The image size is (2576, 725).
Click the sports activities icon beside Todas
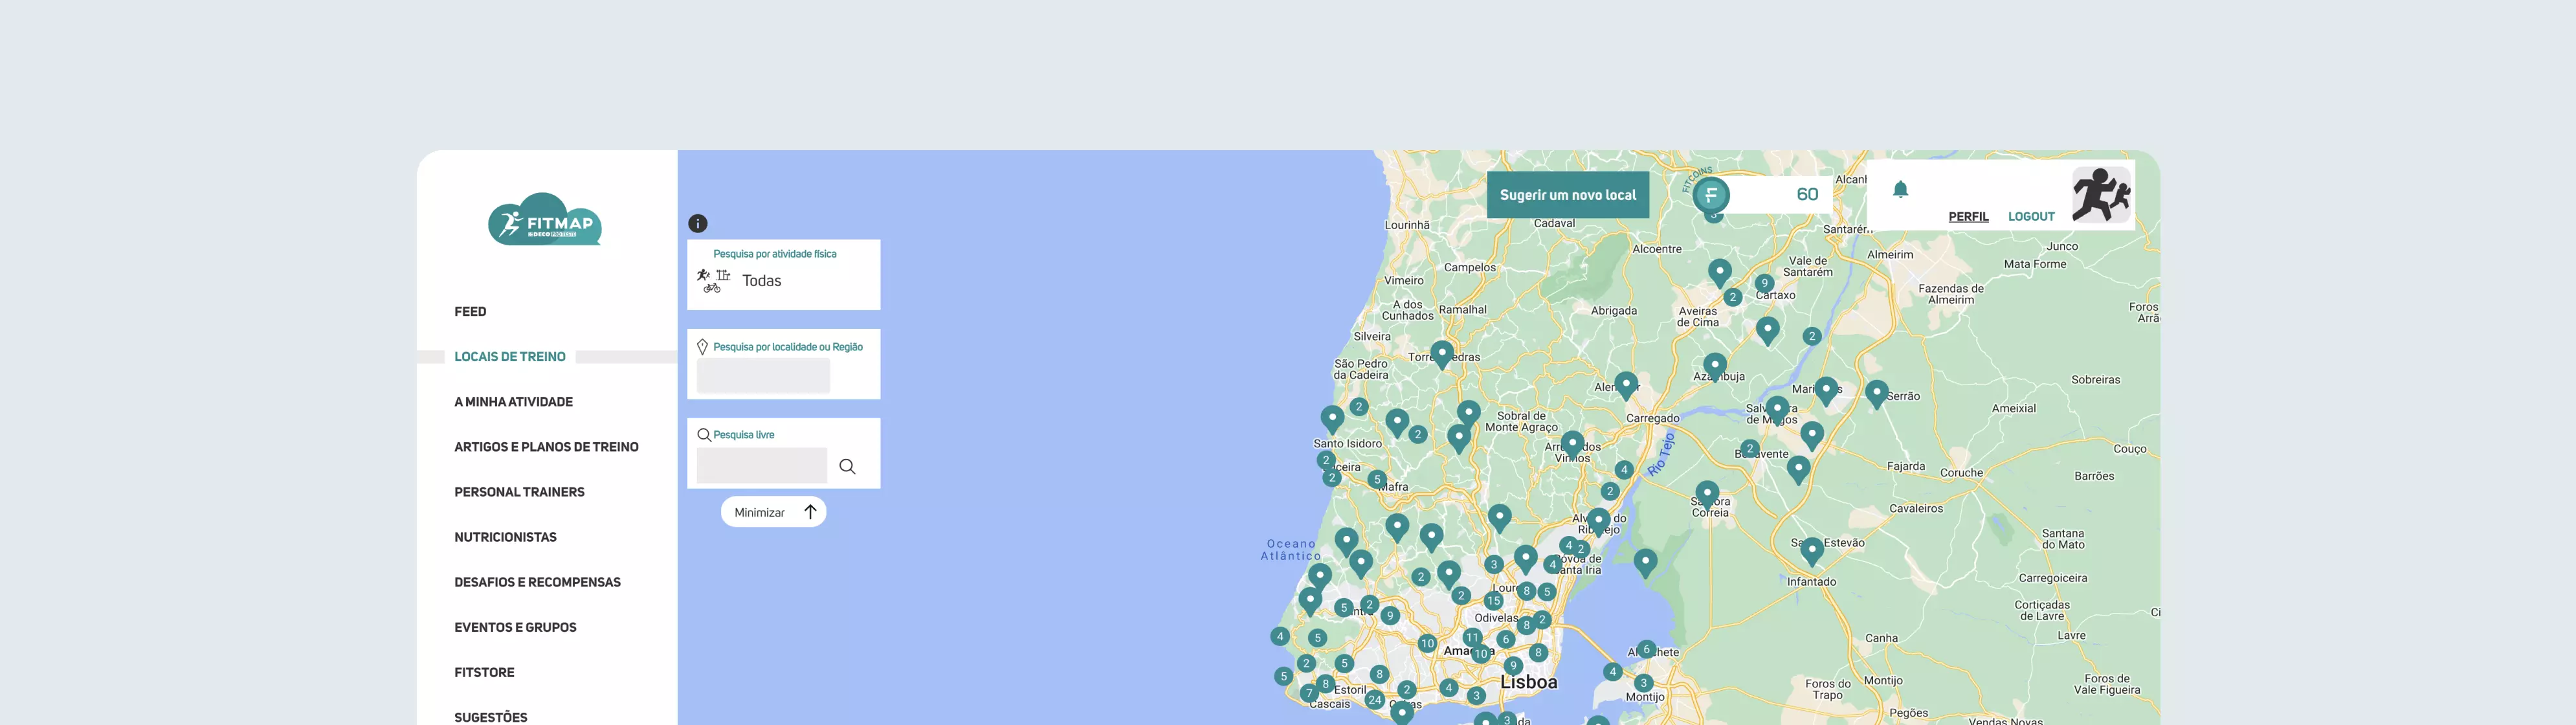coord(713,280)
